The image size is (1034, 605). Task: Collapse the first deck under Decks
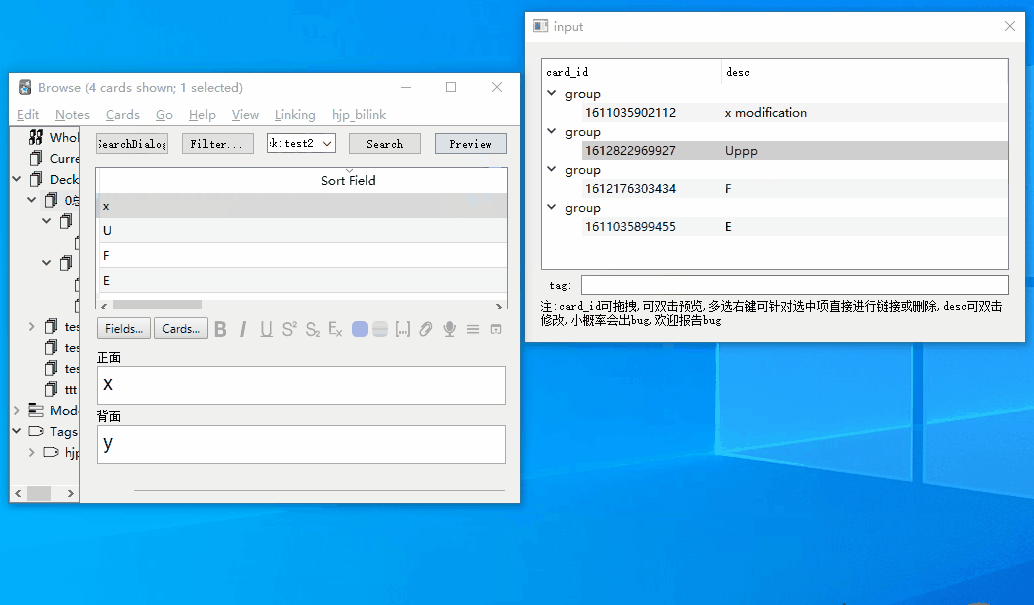32,199
